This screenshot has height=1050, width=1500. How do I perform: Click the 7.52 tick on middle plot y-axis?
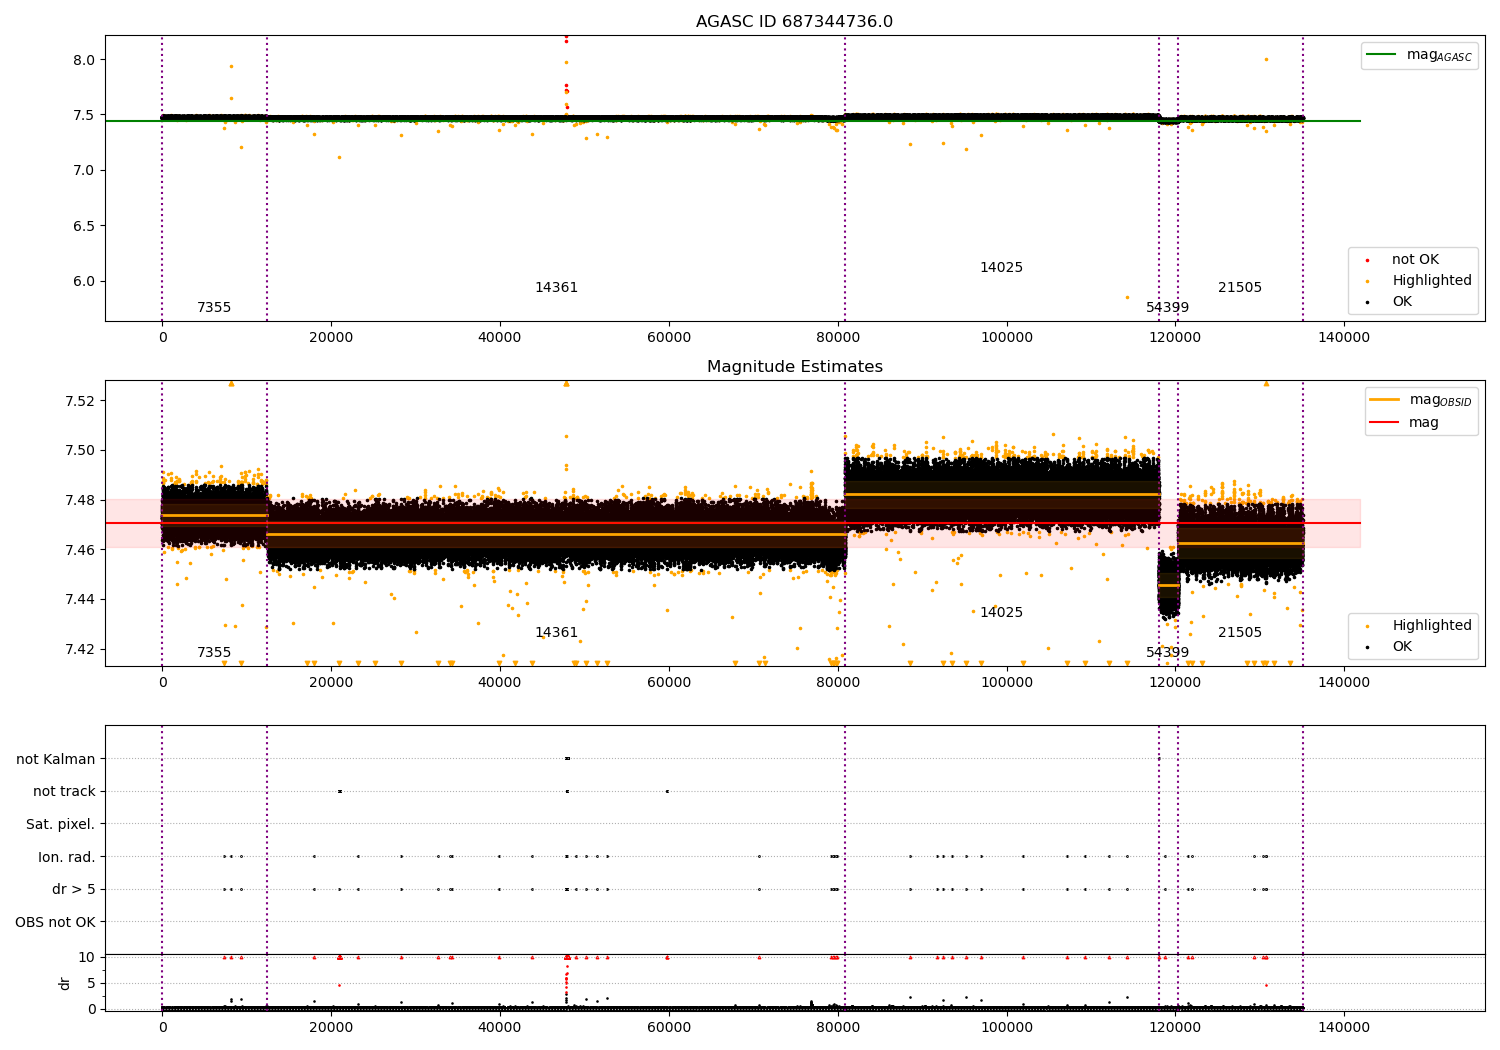click(79, 401)
